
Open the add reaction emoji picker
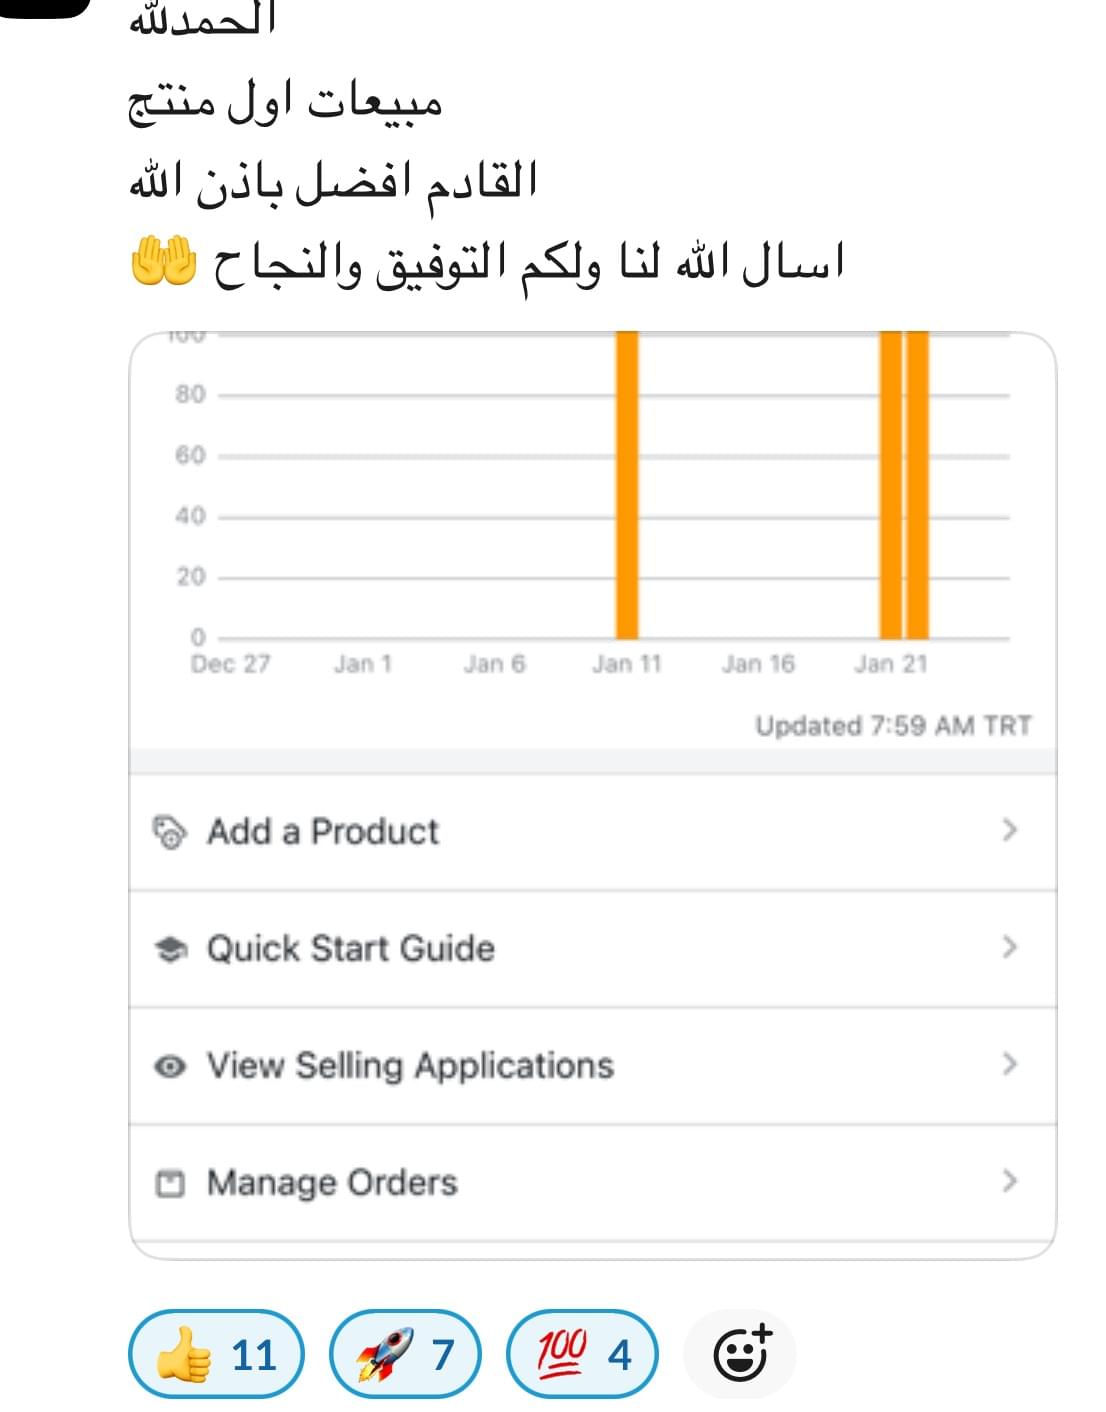tap(741, 1355)
